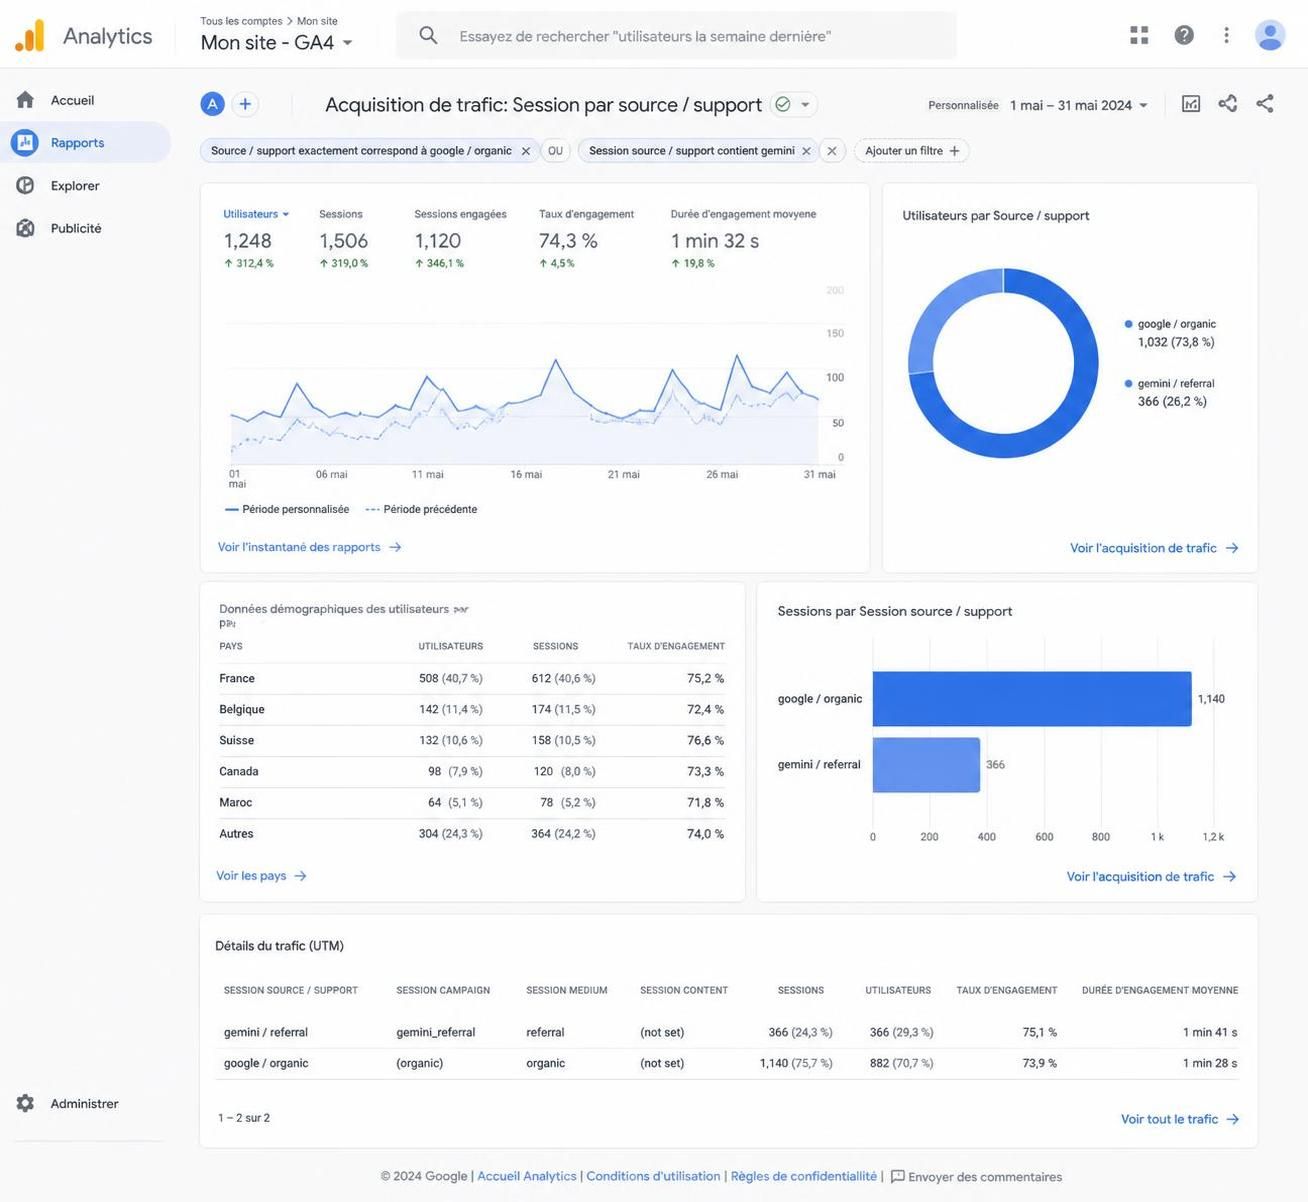Select the France row in the country table

472,678
